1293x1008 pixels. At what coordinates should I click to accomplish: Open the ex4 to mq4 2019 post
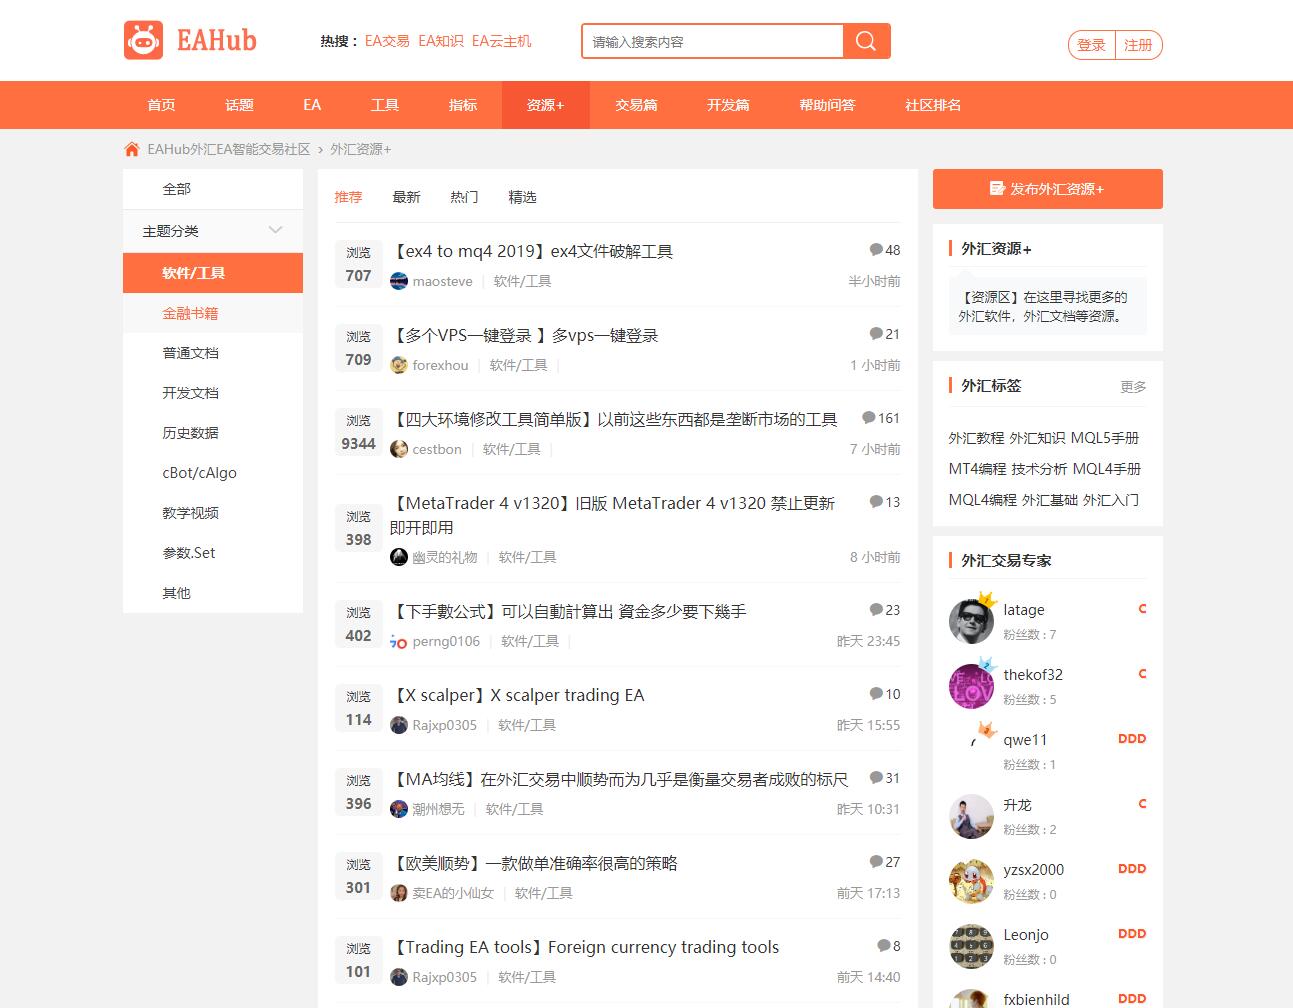click(532, 251)
